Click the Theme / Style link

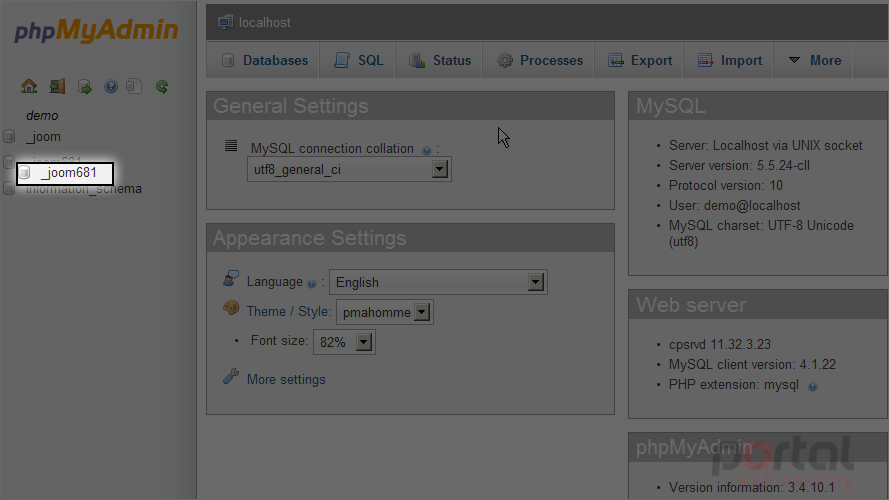pos(289,311)
